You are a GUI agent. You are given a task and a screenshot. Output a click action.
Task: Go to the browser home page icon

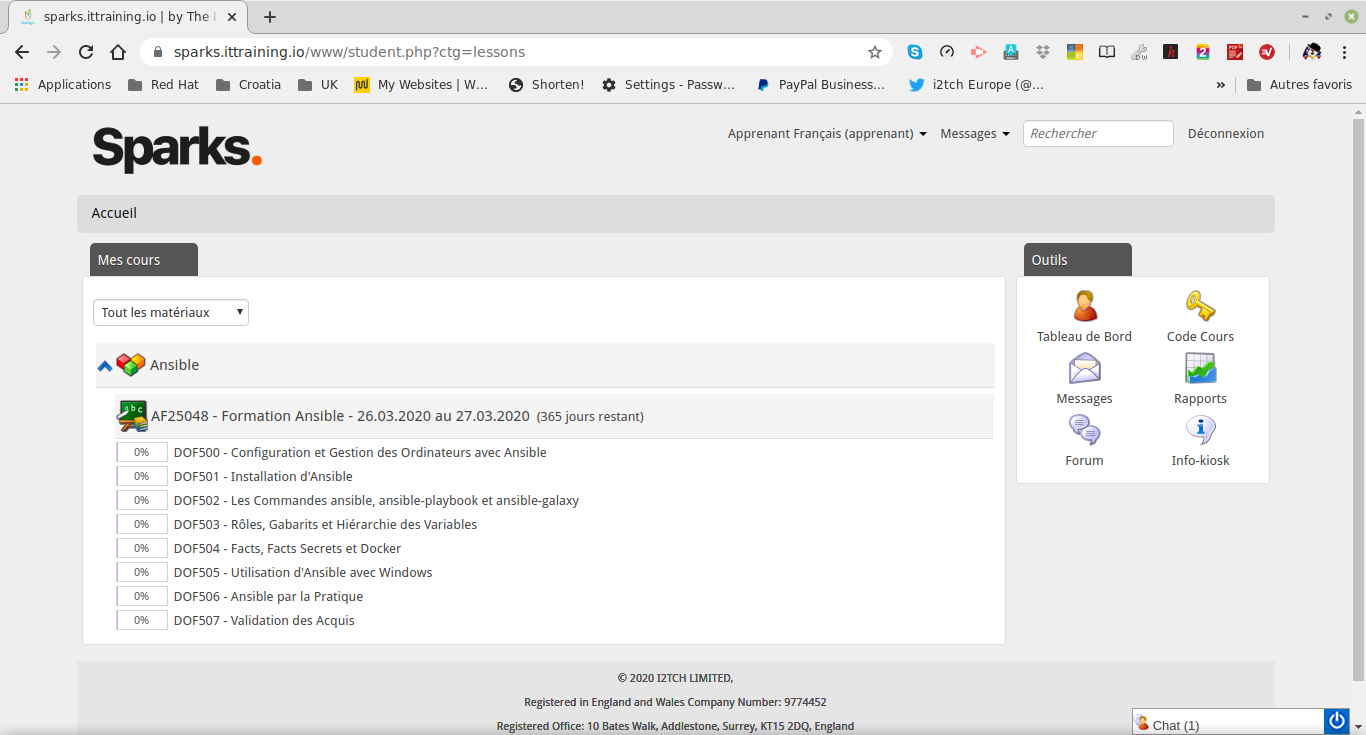click(118, 52)
